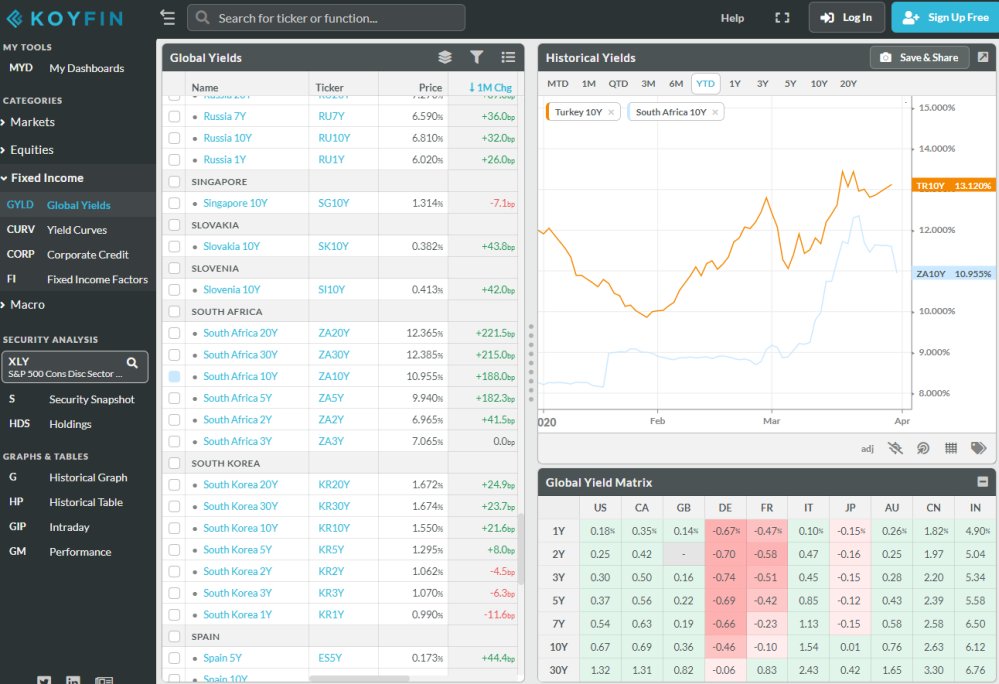Open layers icon in Global Yields panel

pos(445,57)
